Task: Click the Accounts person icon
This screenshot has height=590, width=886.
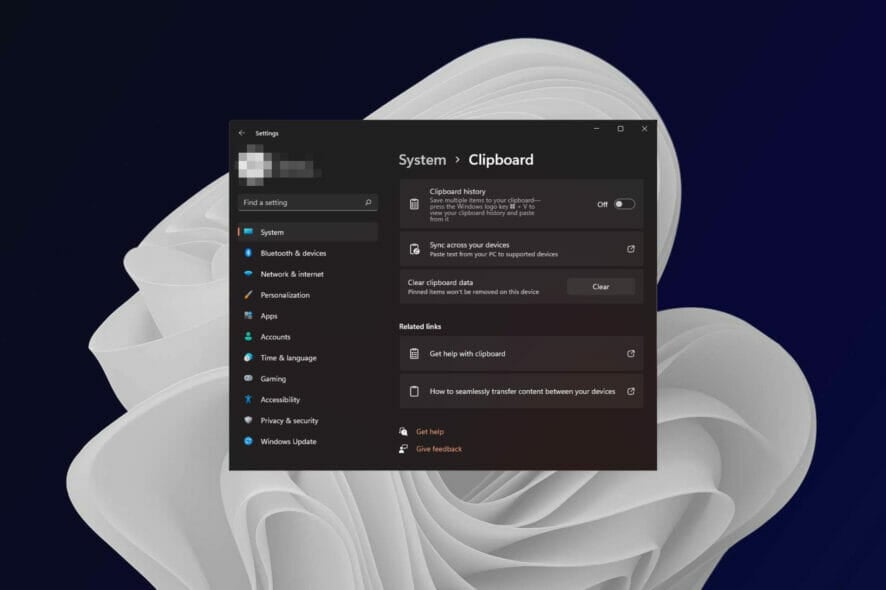Action: coord(248,336)
